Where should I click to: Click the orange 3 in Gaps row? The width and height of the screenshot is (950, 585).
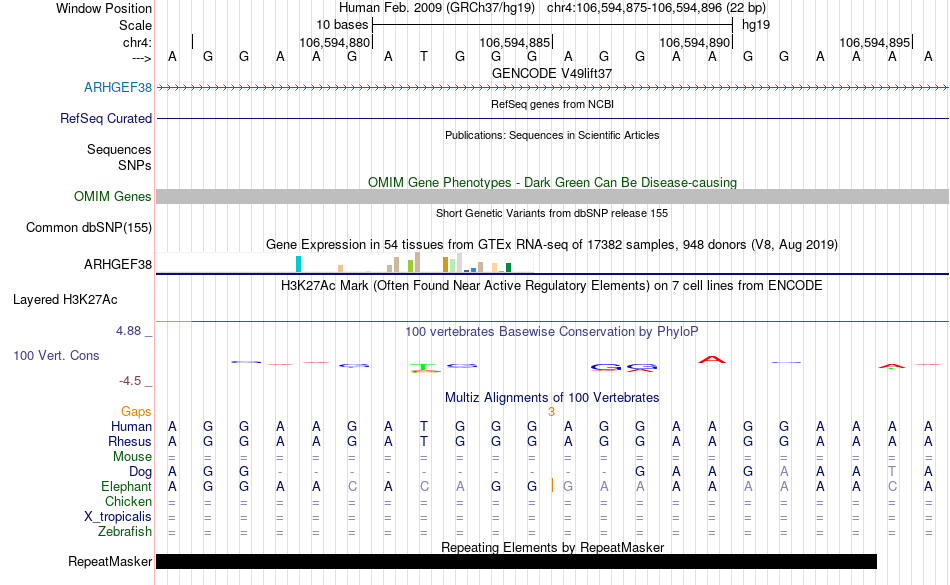[551, 412]
